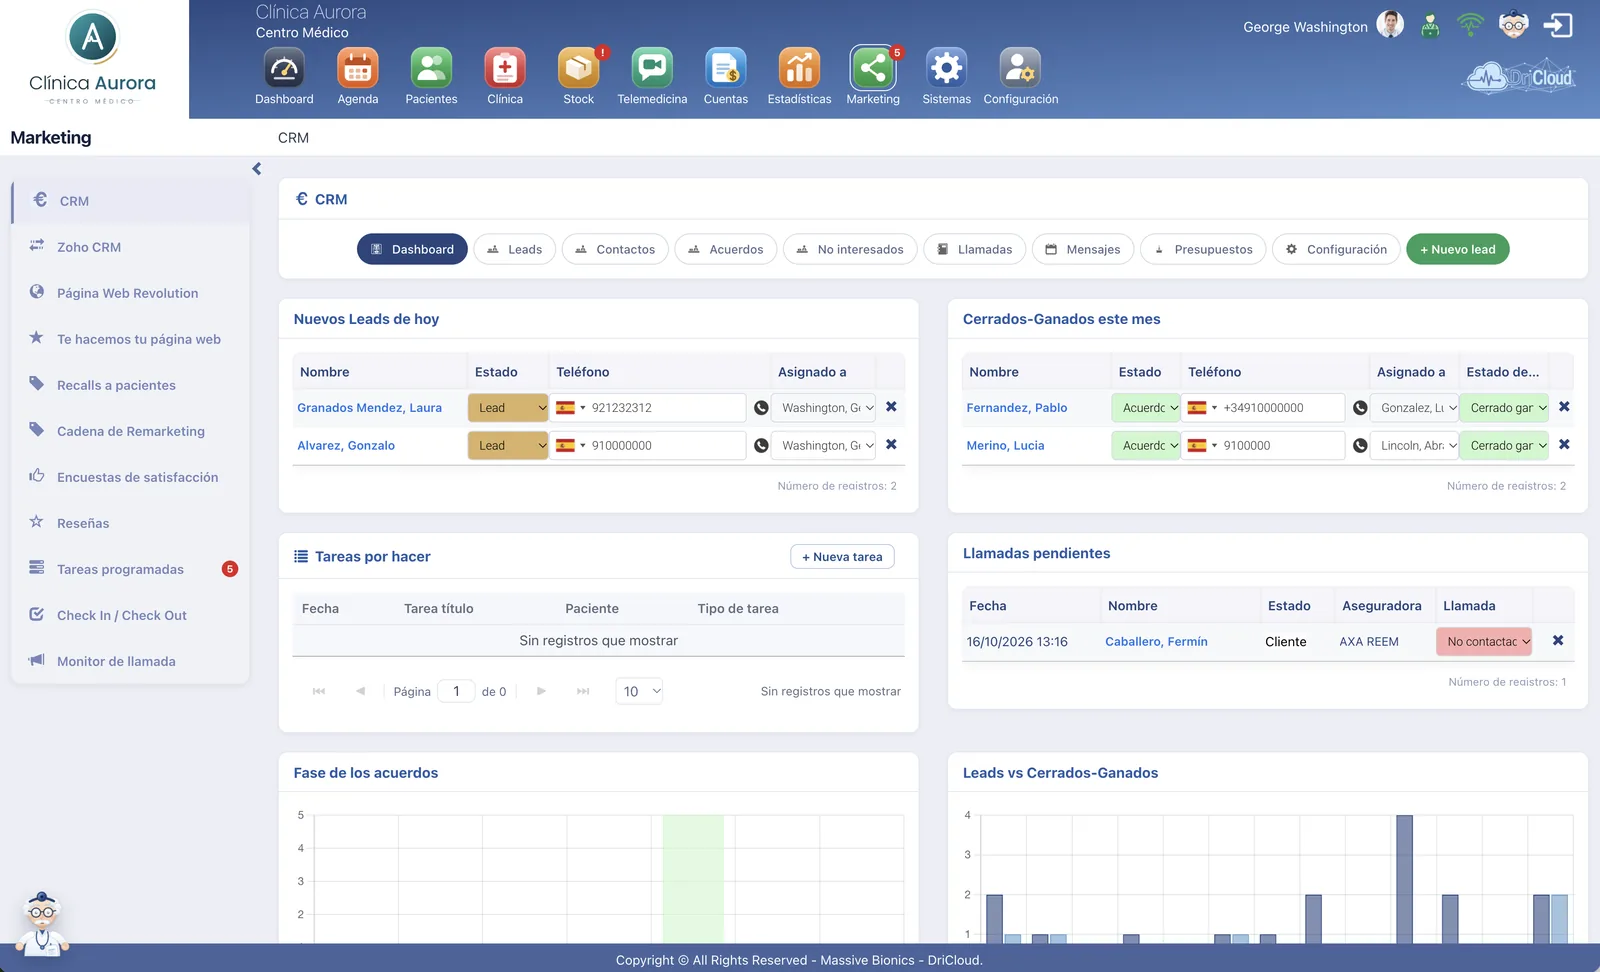1600x972 pixels.
Task: Delete the Granados Mendez, Laura lead row
Action: (891, 407)
